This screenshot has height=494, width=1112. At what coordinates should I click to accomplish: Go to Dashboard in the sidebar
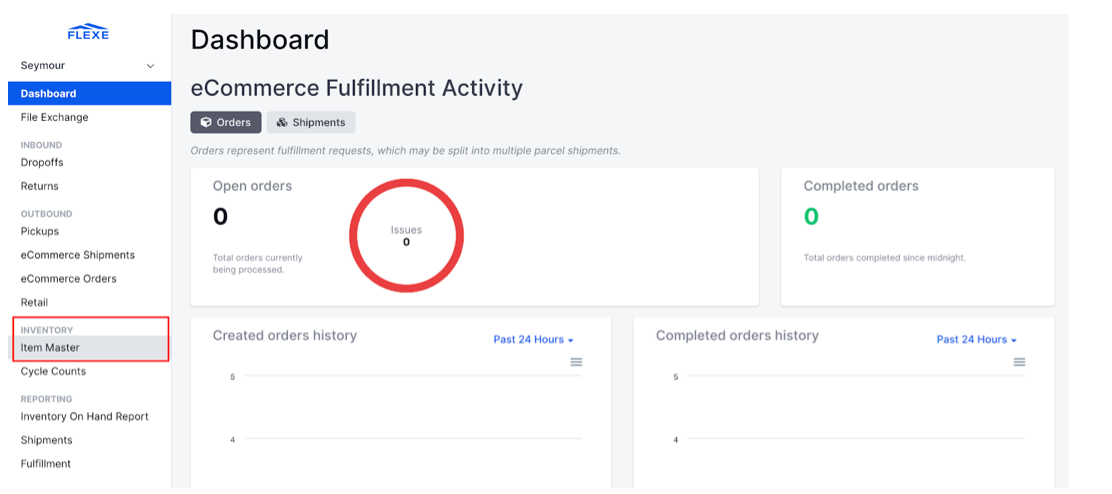pyautogui.click(x=89, y=94)
